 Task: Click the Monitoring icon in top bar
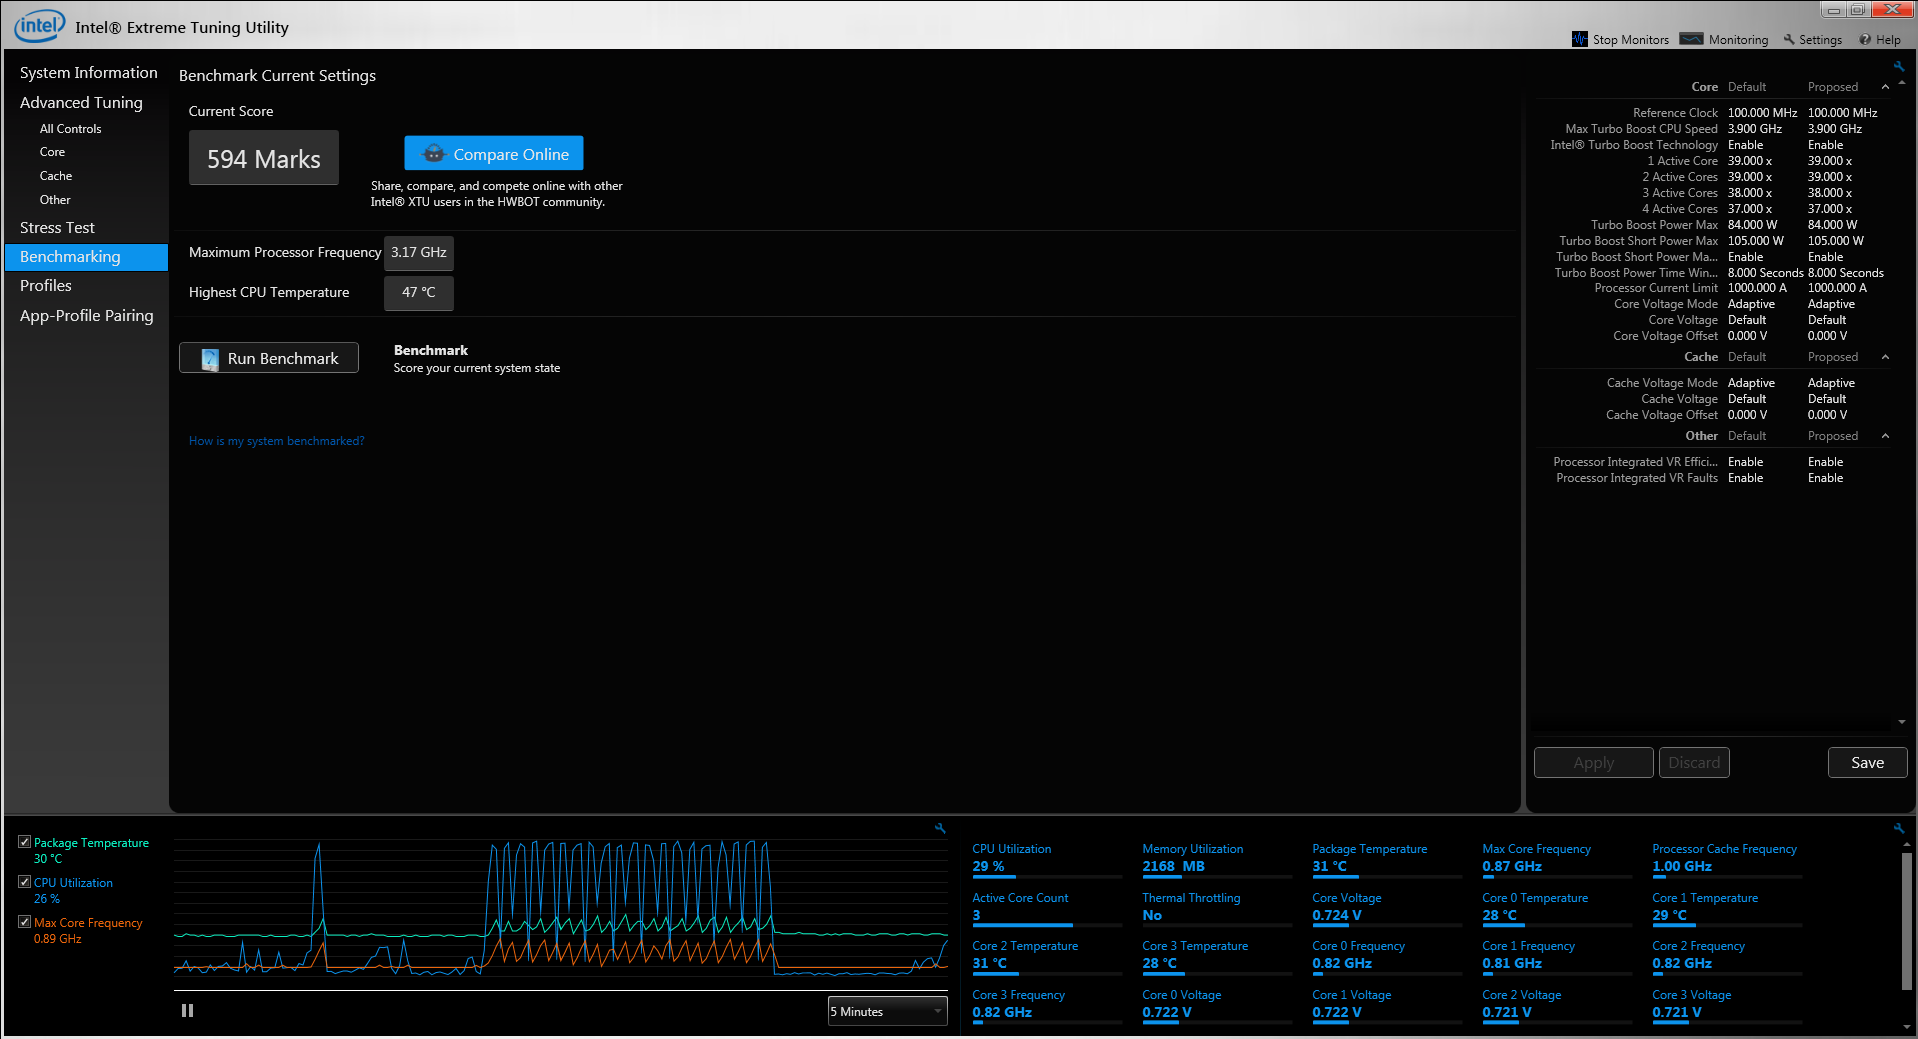coord(1691,39)
